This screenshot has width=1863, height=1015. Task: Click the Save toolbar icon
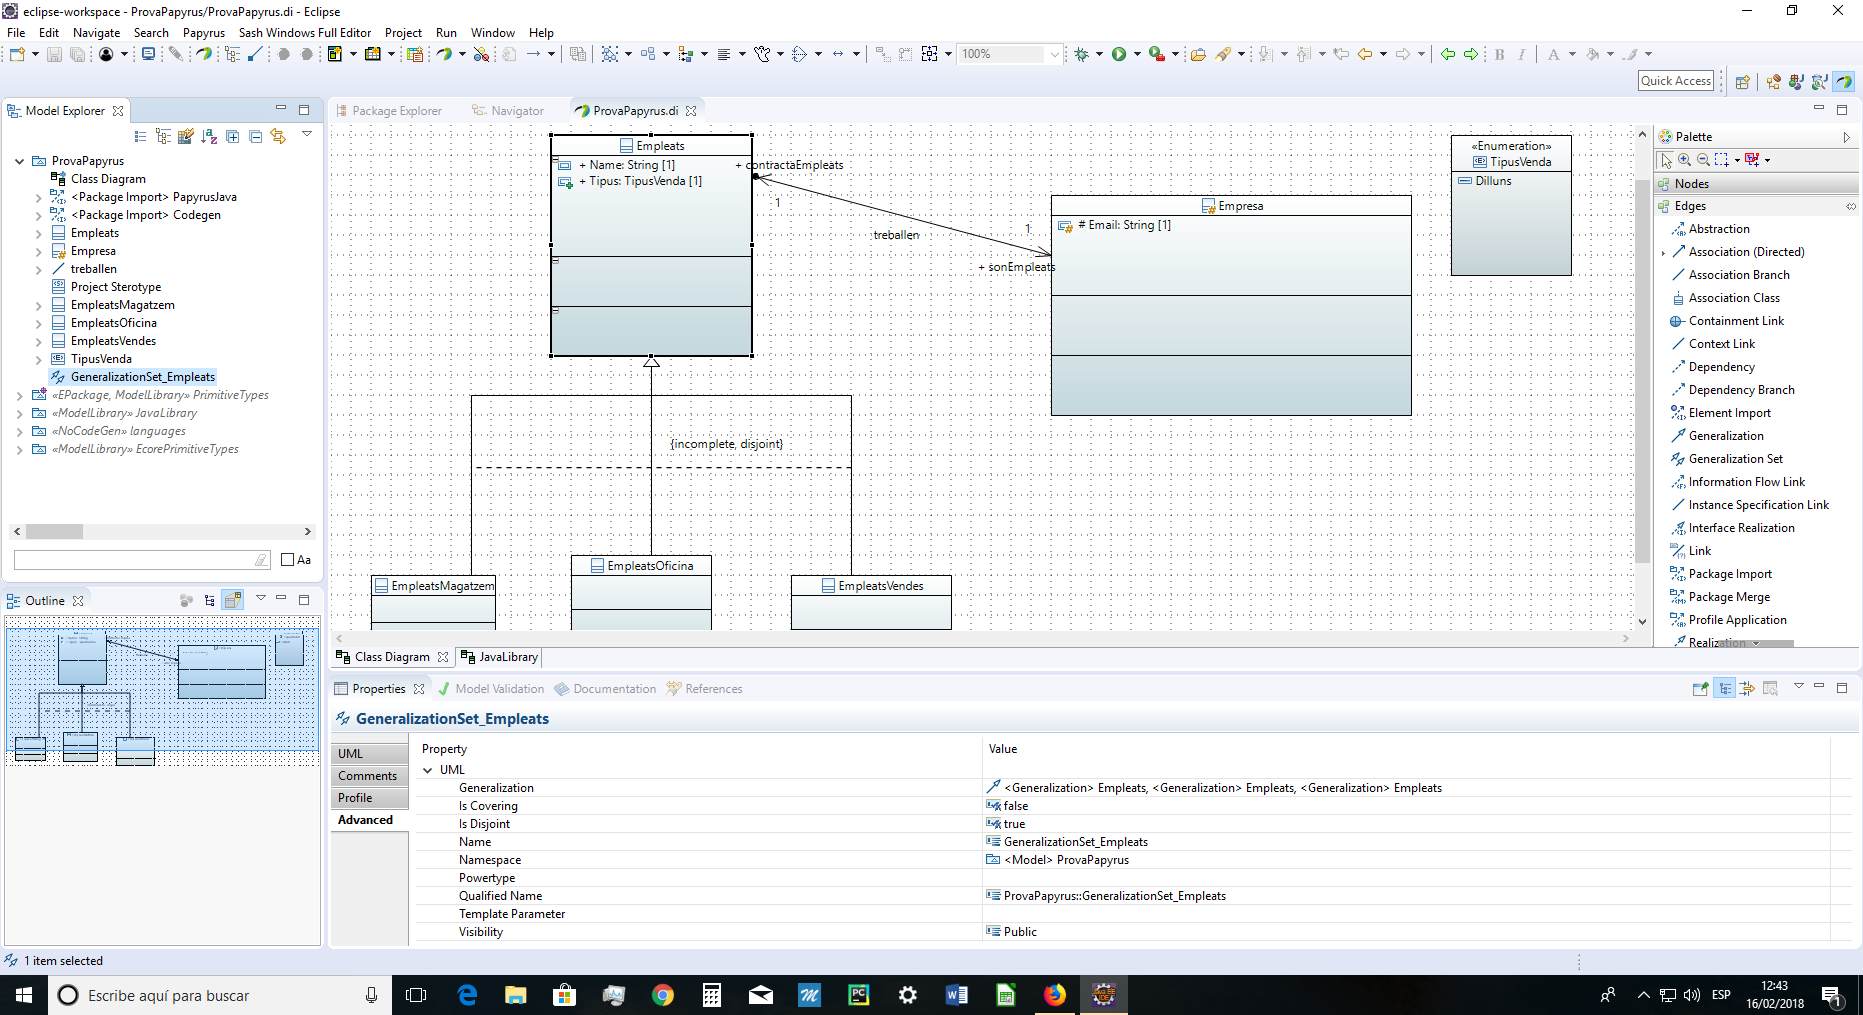[54, 54]
